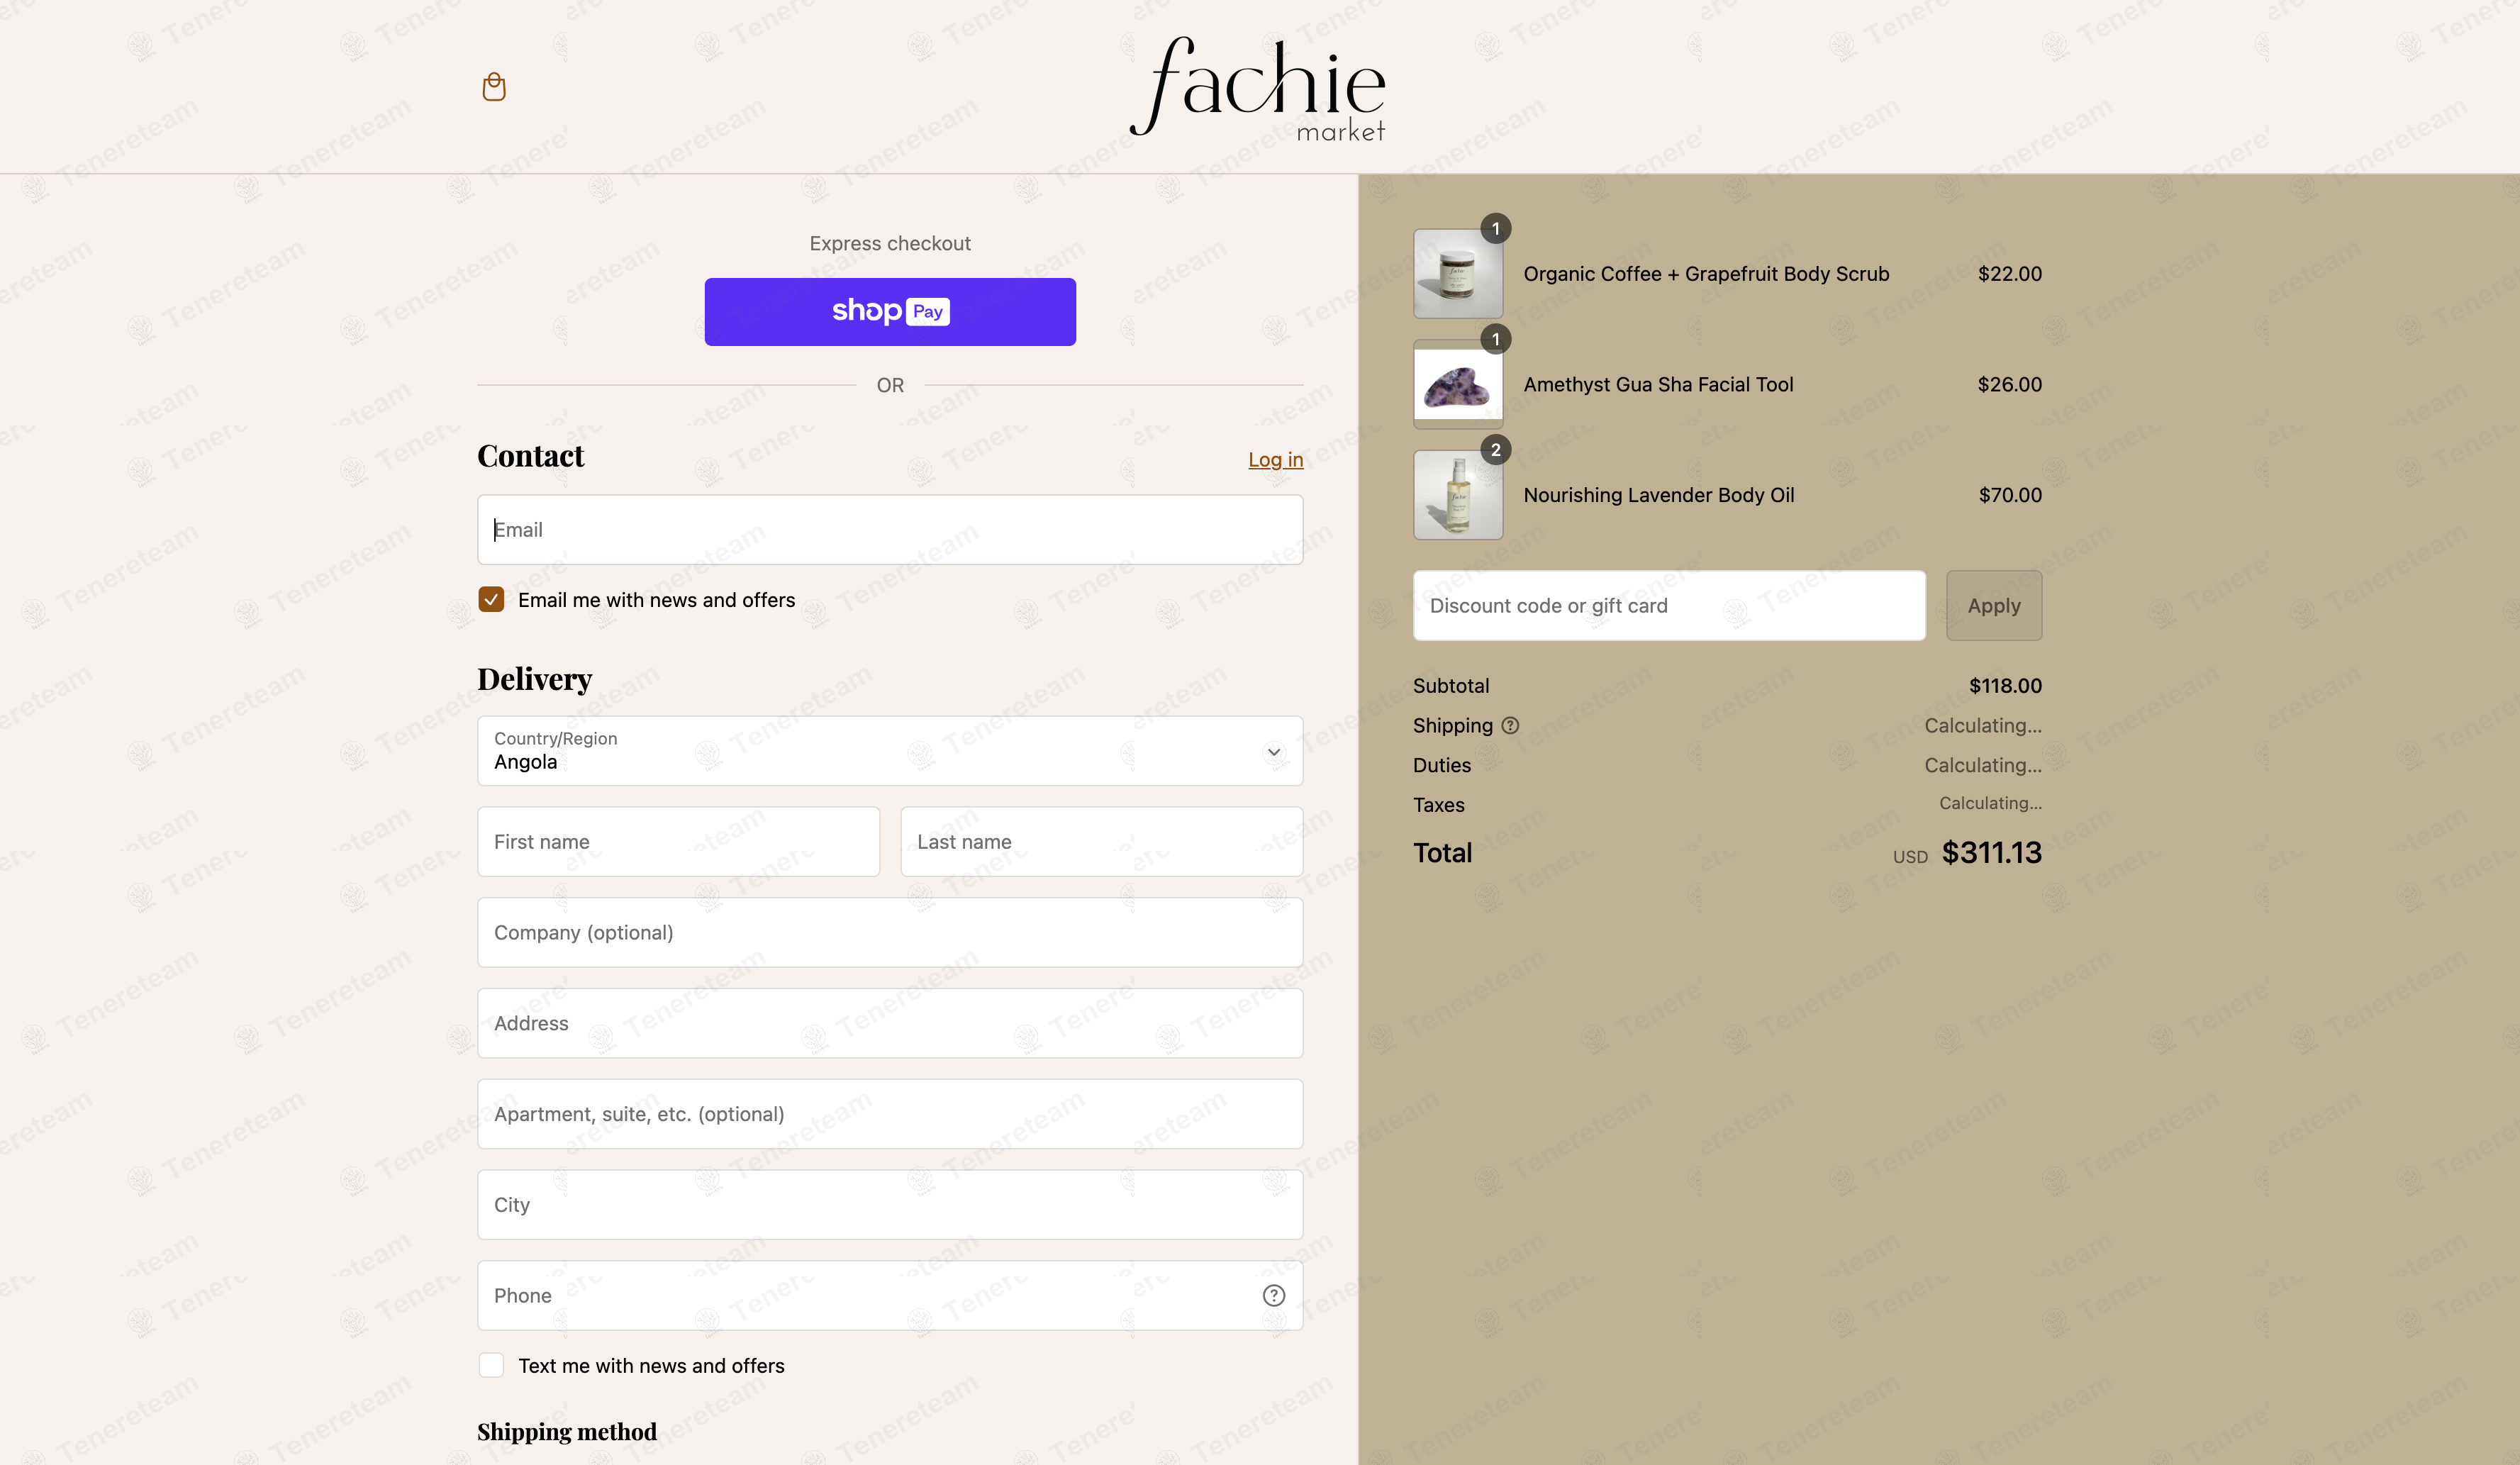Click the First name field
The height and width of the screenshot is (1465, 2520).
click(679, 842)
